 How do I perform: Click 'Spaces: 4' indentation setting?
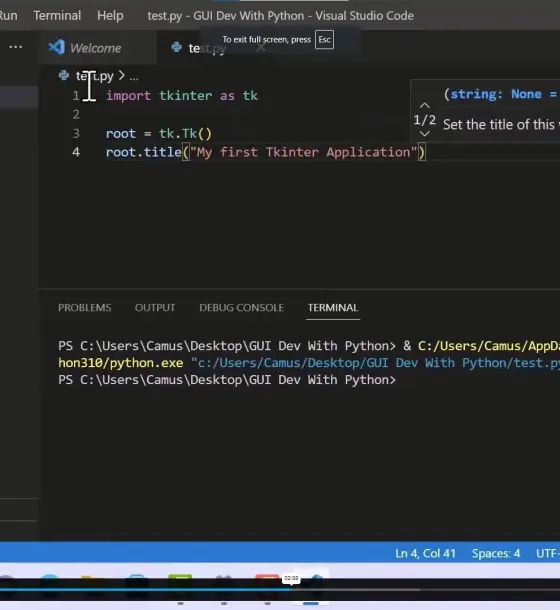496,553
